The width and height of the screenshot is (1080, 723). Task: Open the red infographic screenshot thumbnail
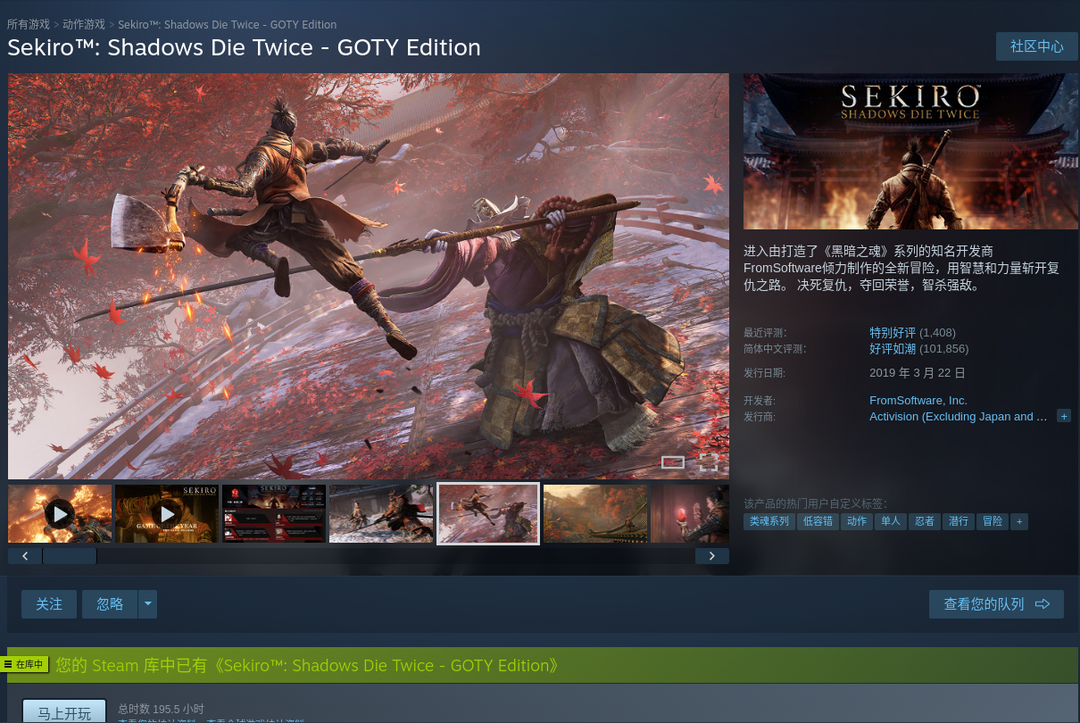(273, 514)
